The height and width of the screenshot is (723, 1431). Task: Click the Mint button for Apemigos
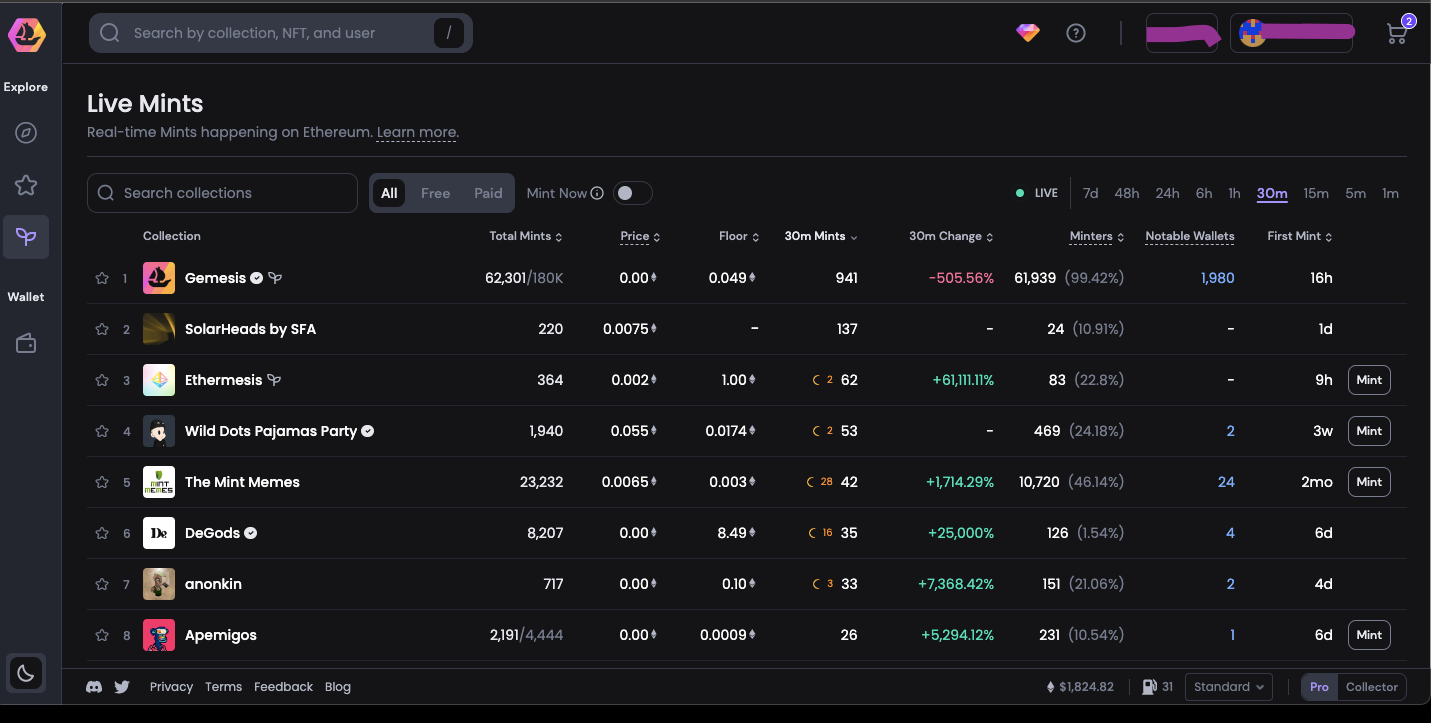click(1369, 635)
